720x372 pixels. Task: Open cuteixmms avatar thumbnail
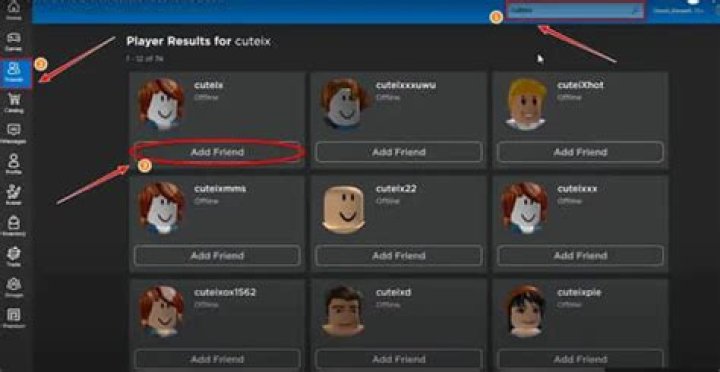pyautogui.click(x=161, y=208)
